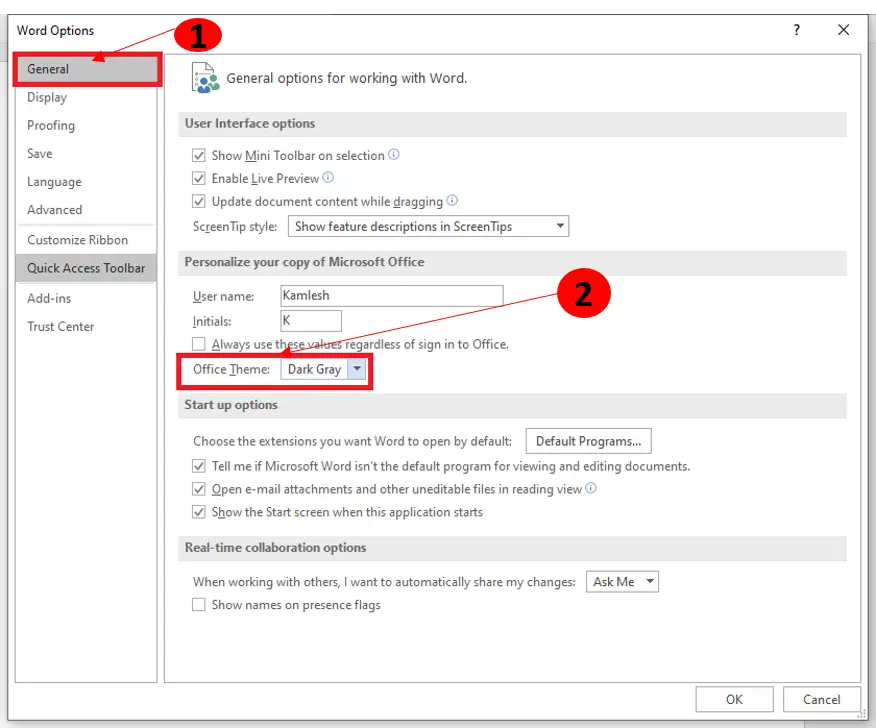Select Quick Access Toolbar category
Viewport: 876px width, 728px height.
point(86,268)
